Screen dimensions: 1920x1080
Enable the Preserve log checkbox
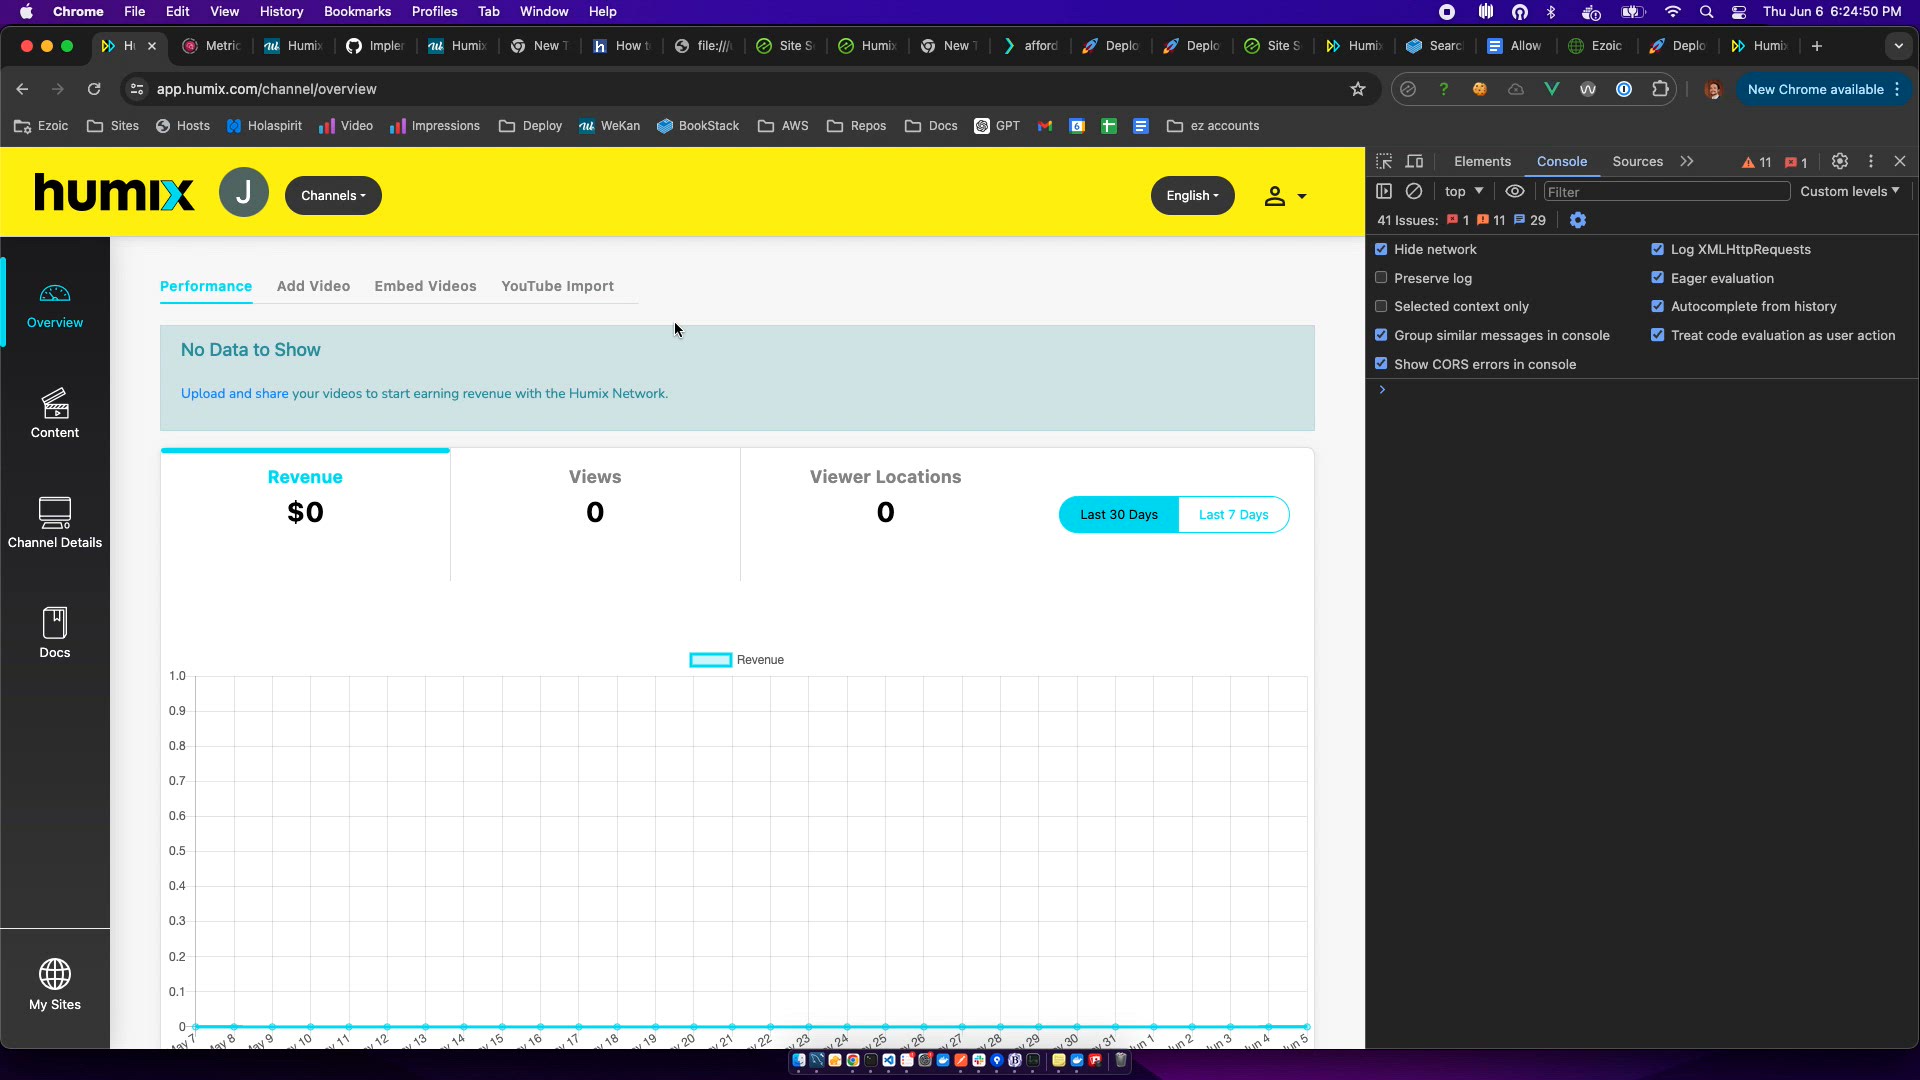1381,278
